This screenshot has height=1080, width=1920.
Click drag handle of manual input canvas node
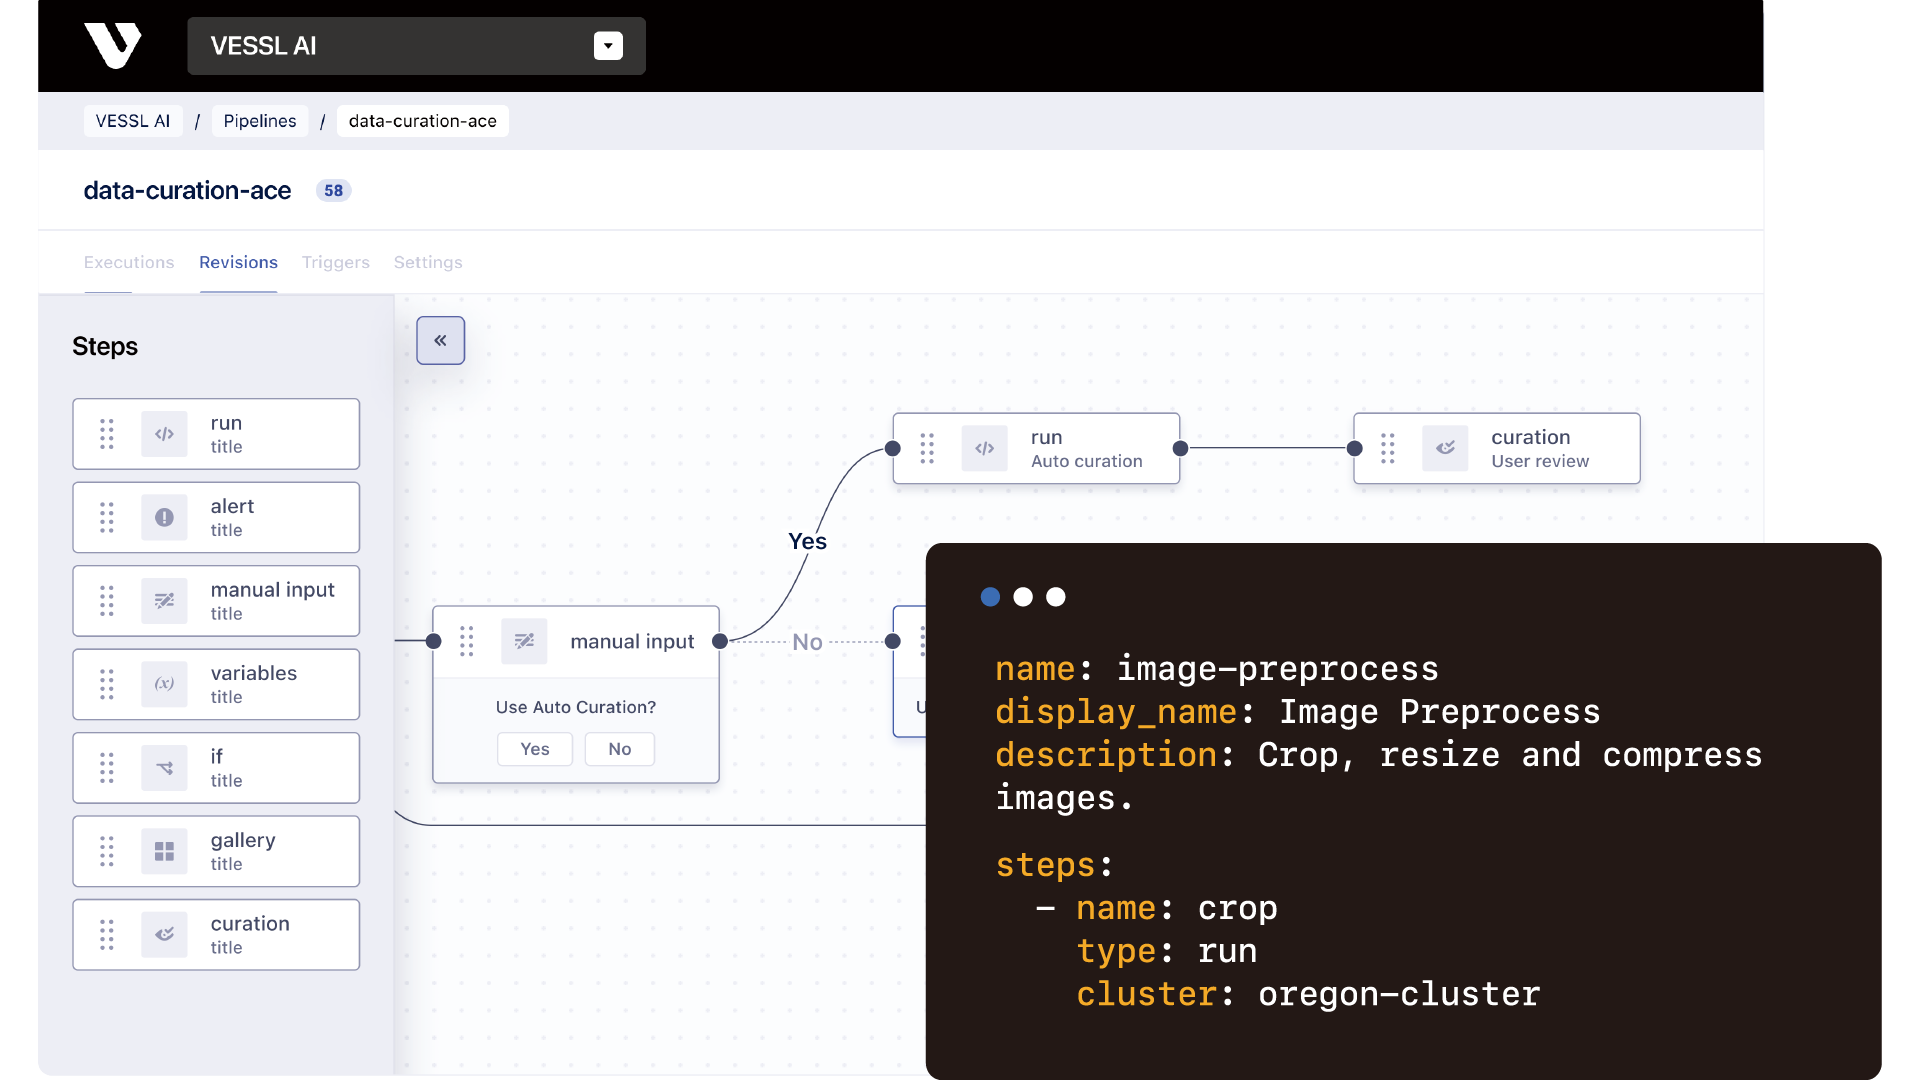click(x=467, y=641)
